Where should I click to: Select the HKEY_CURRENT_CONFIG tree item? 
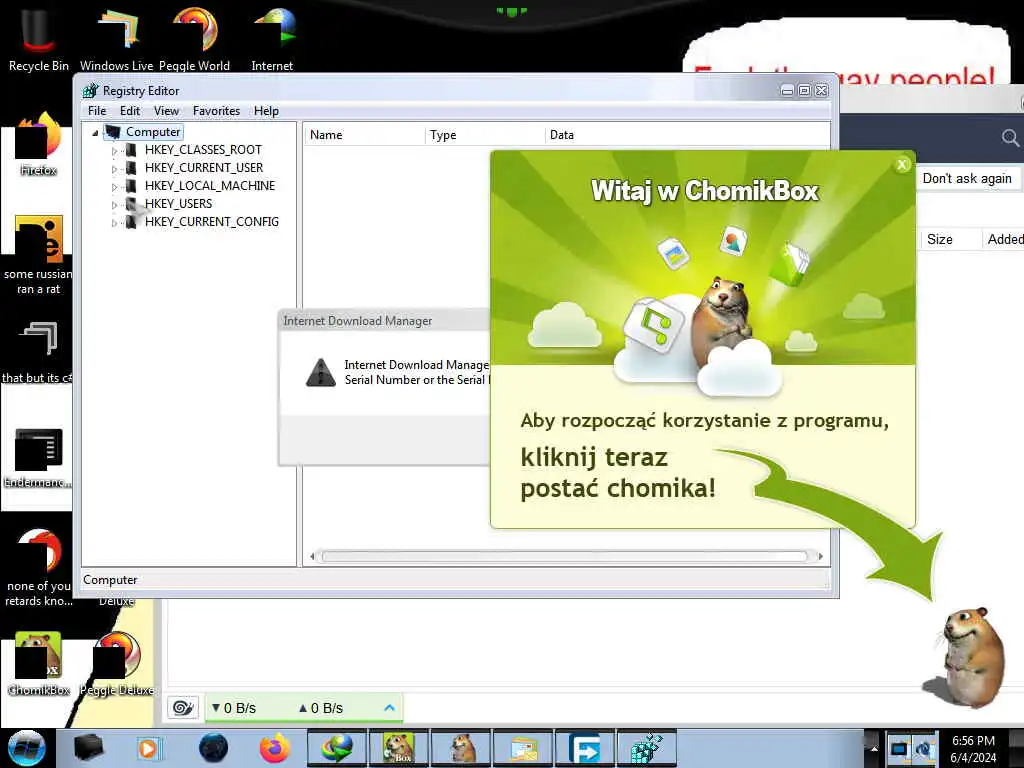coord(212,221)
